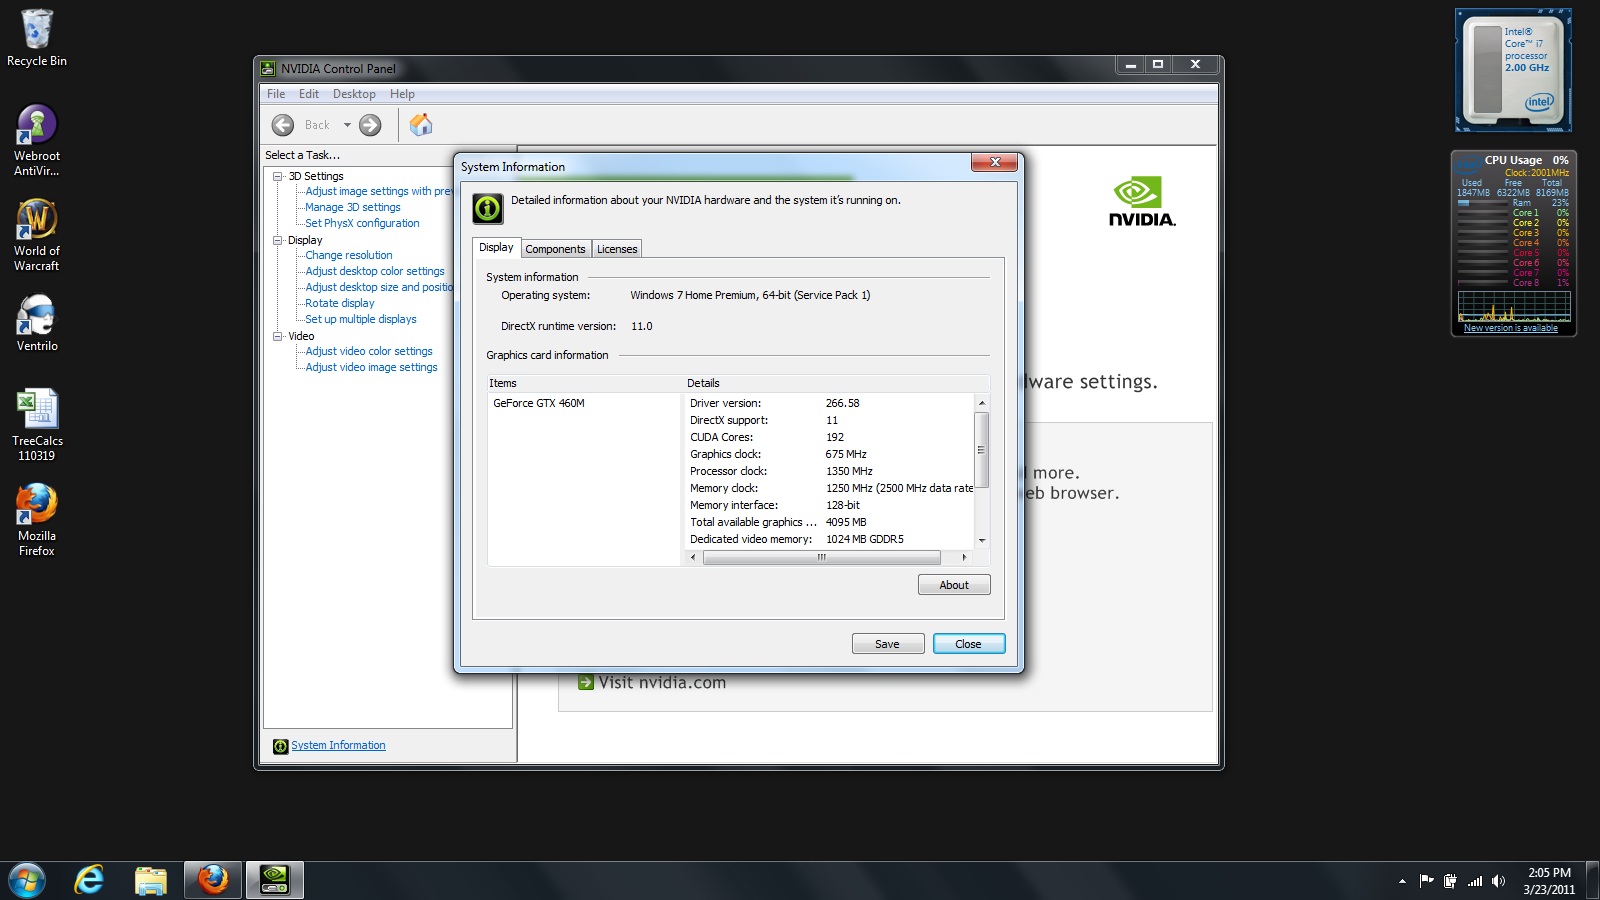Click the power/battery tray icon
This screenshot has width=1600, height=900.
click(x=1450, y=881)
